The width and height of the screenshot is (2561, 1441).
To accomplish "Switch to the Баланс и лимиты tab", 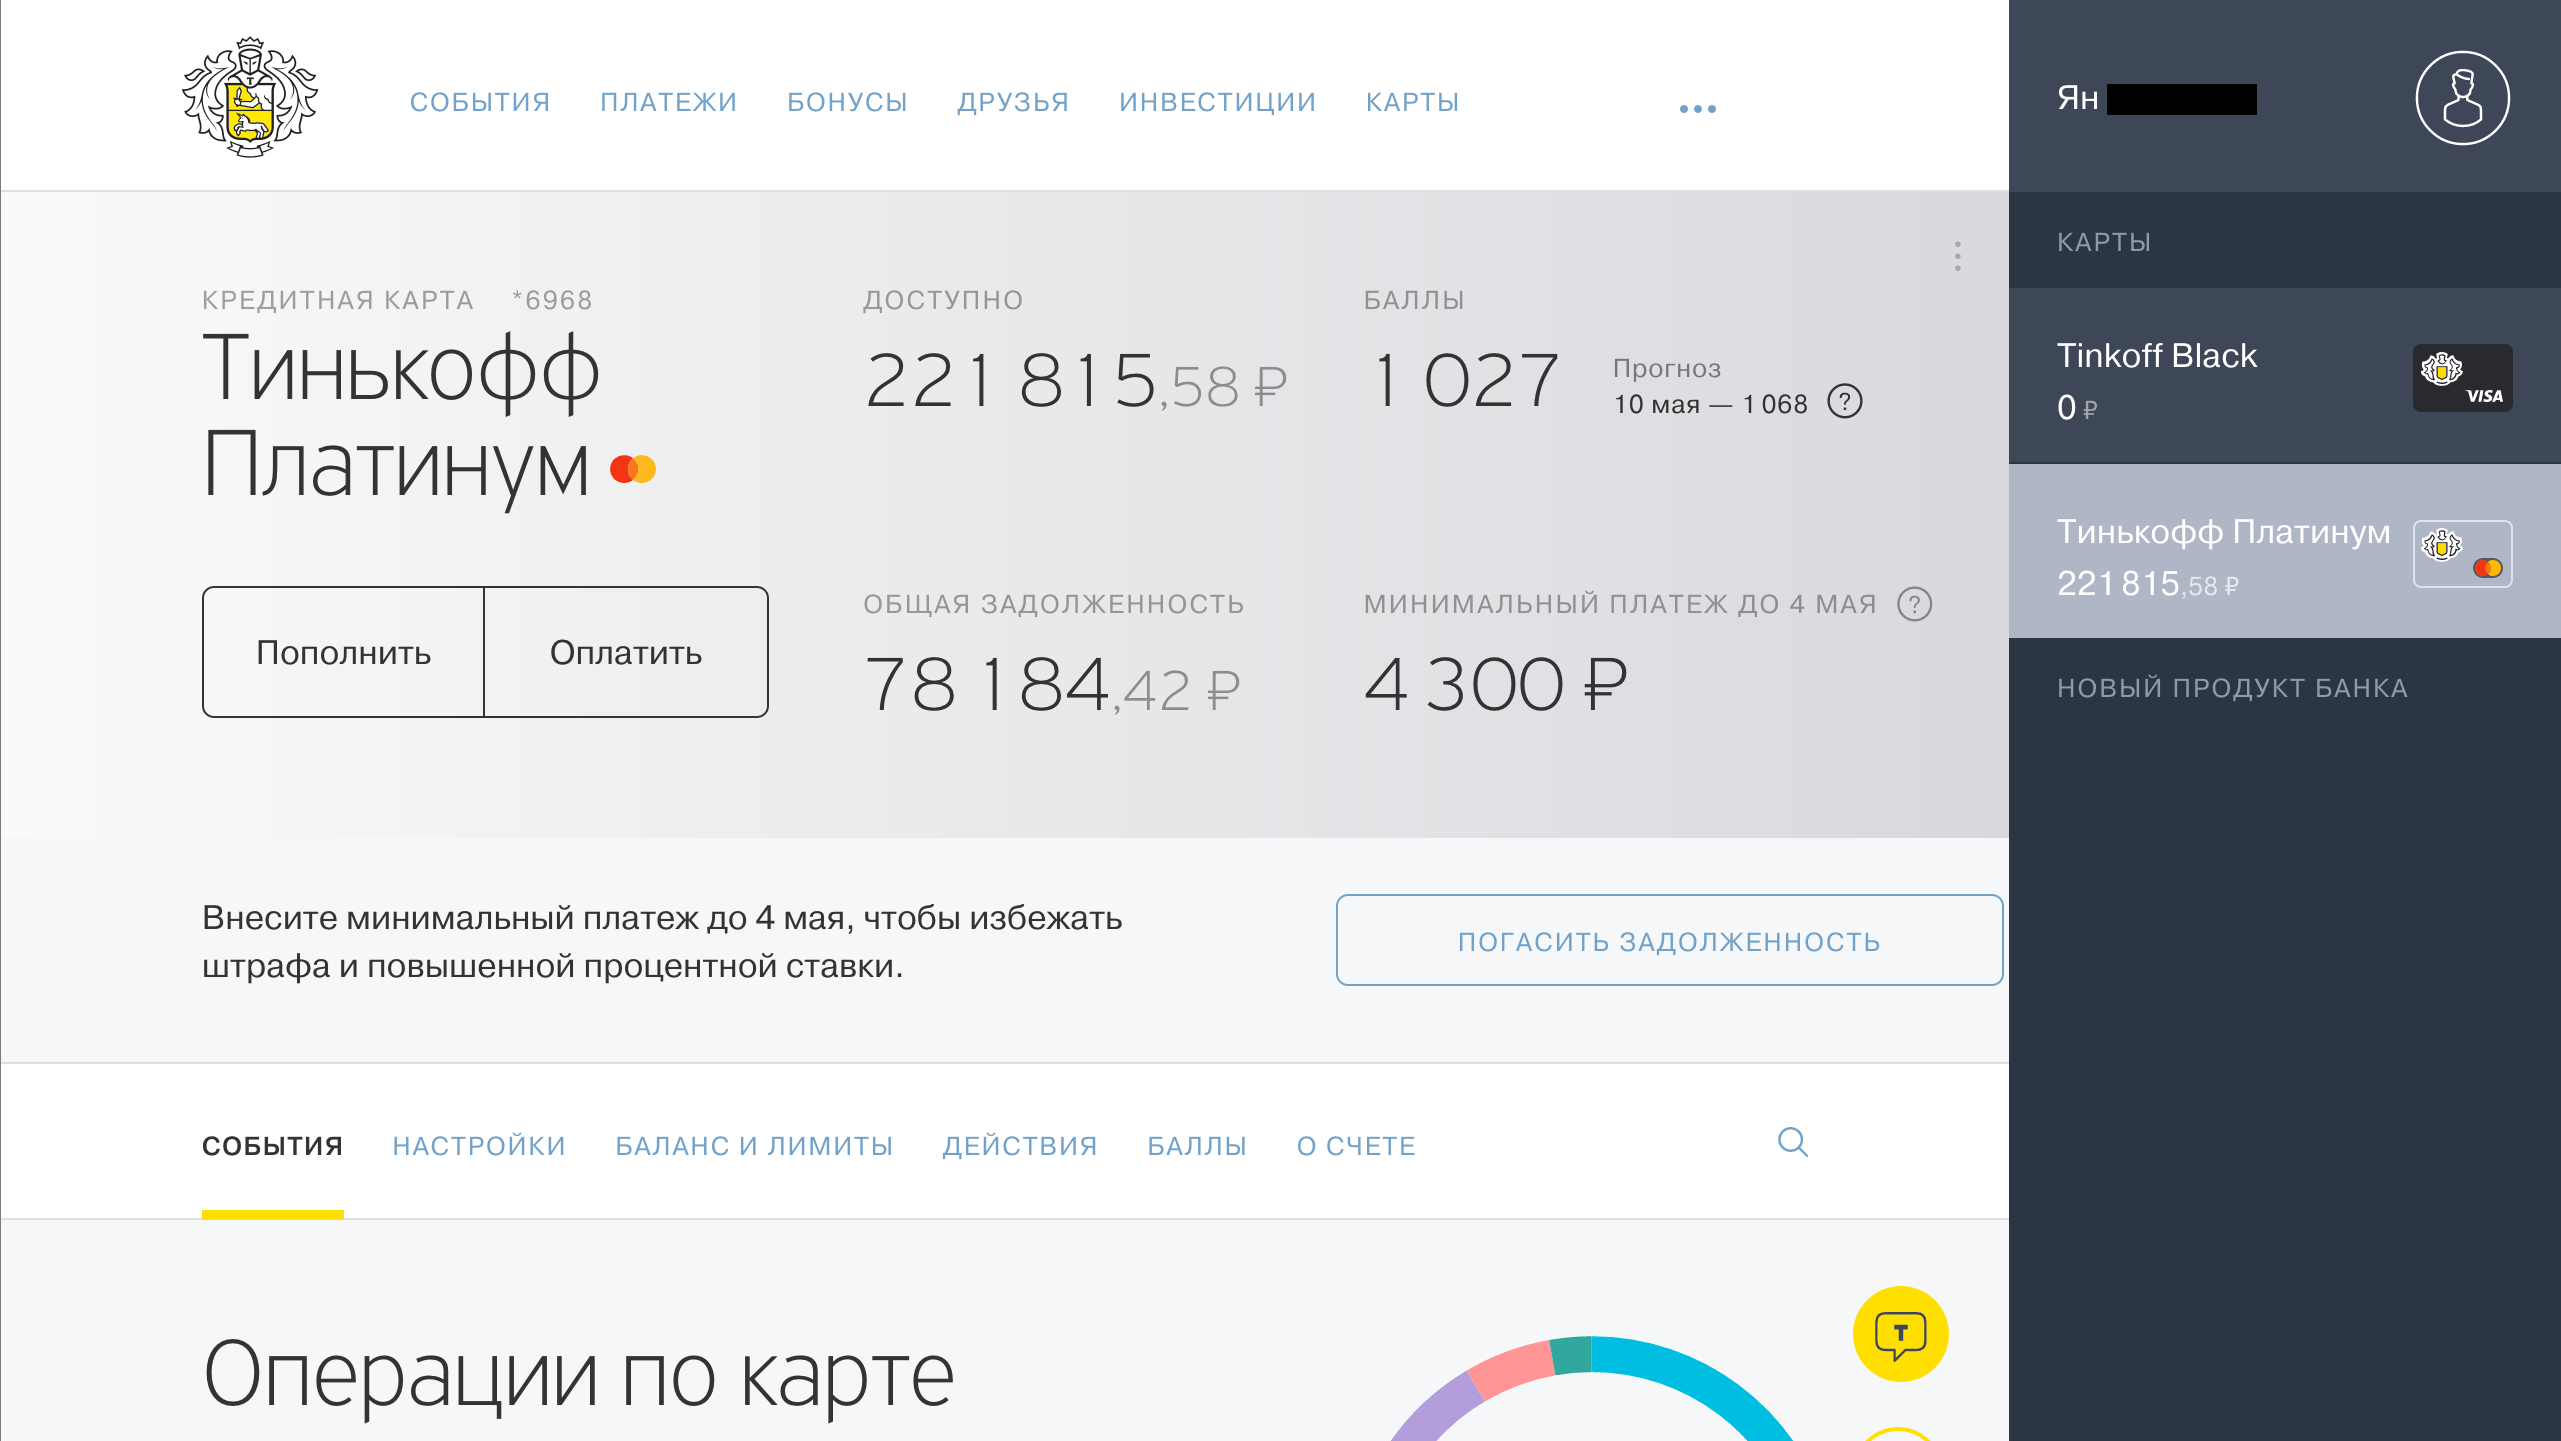I will [754, 1146].
